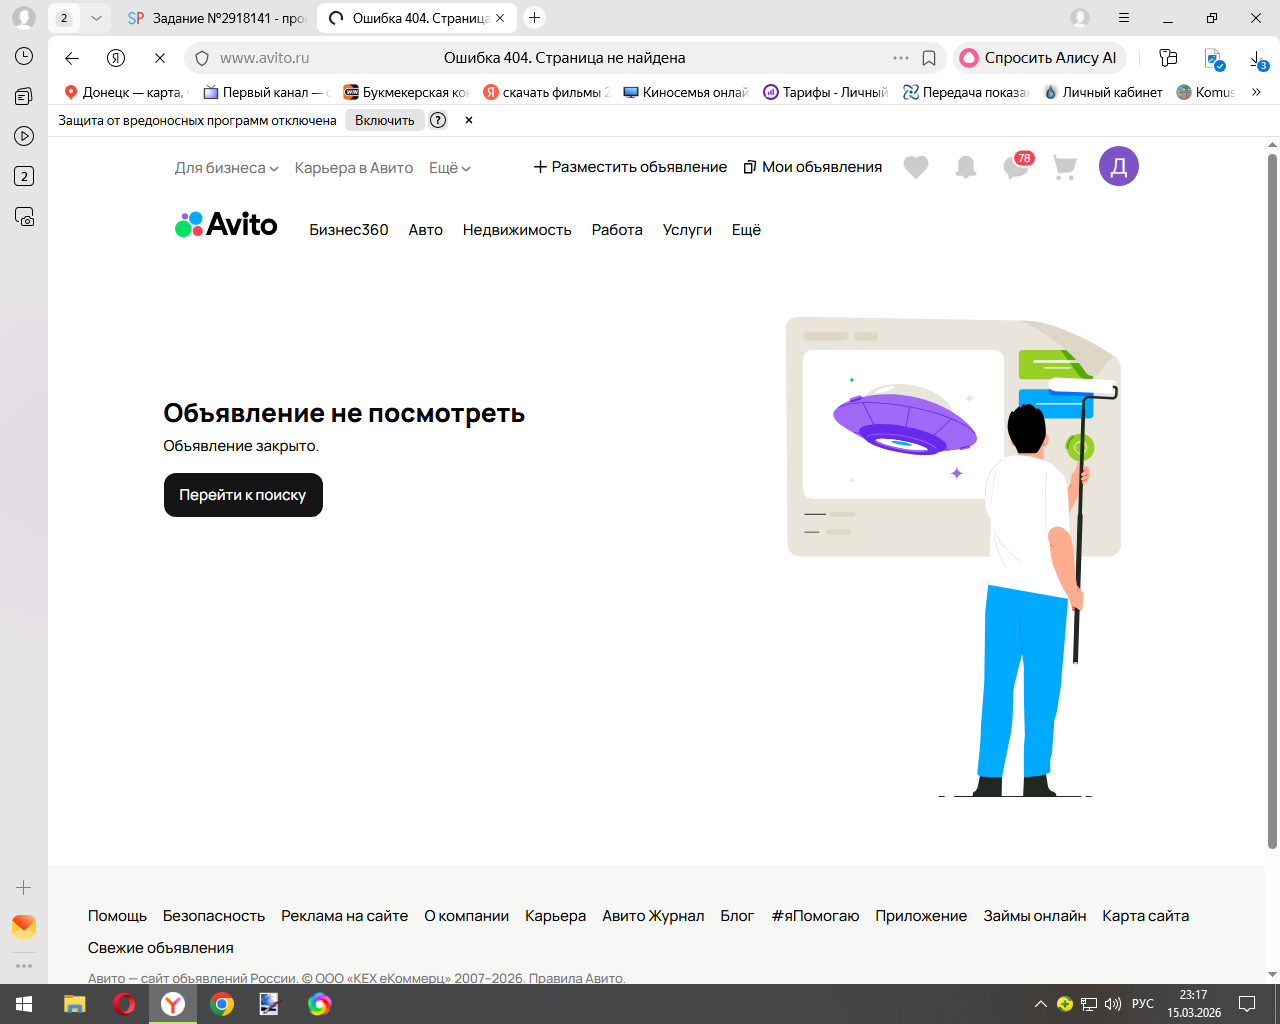The height and width of the screenshot is (1024, 1280).
Task: Click the page vertical scrollbar
Action: (1272, 500)
